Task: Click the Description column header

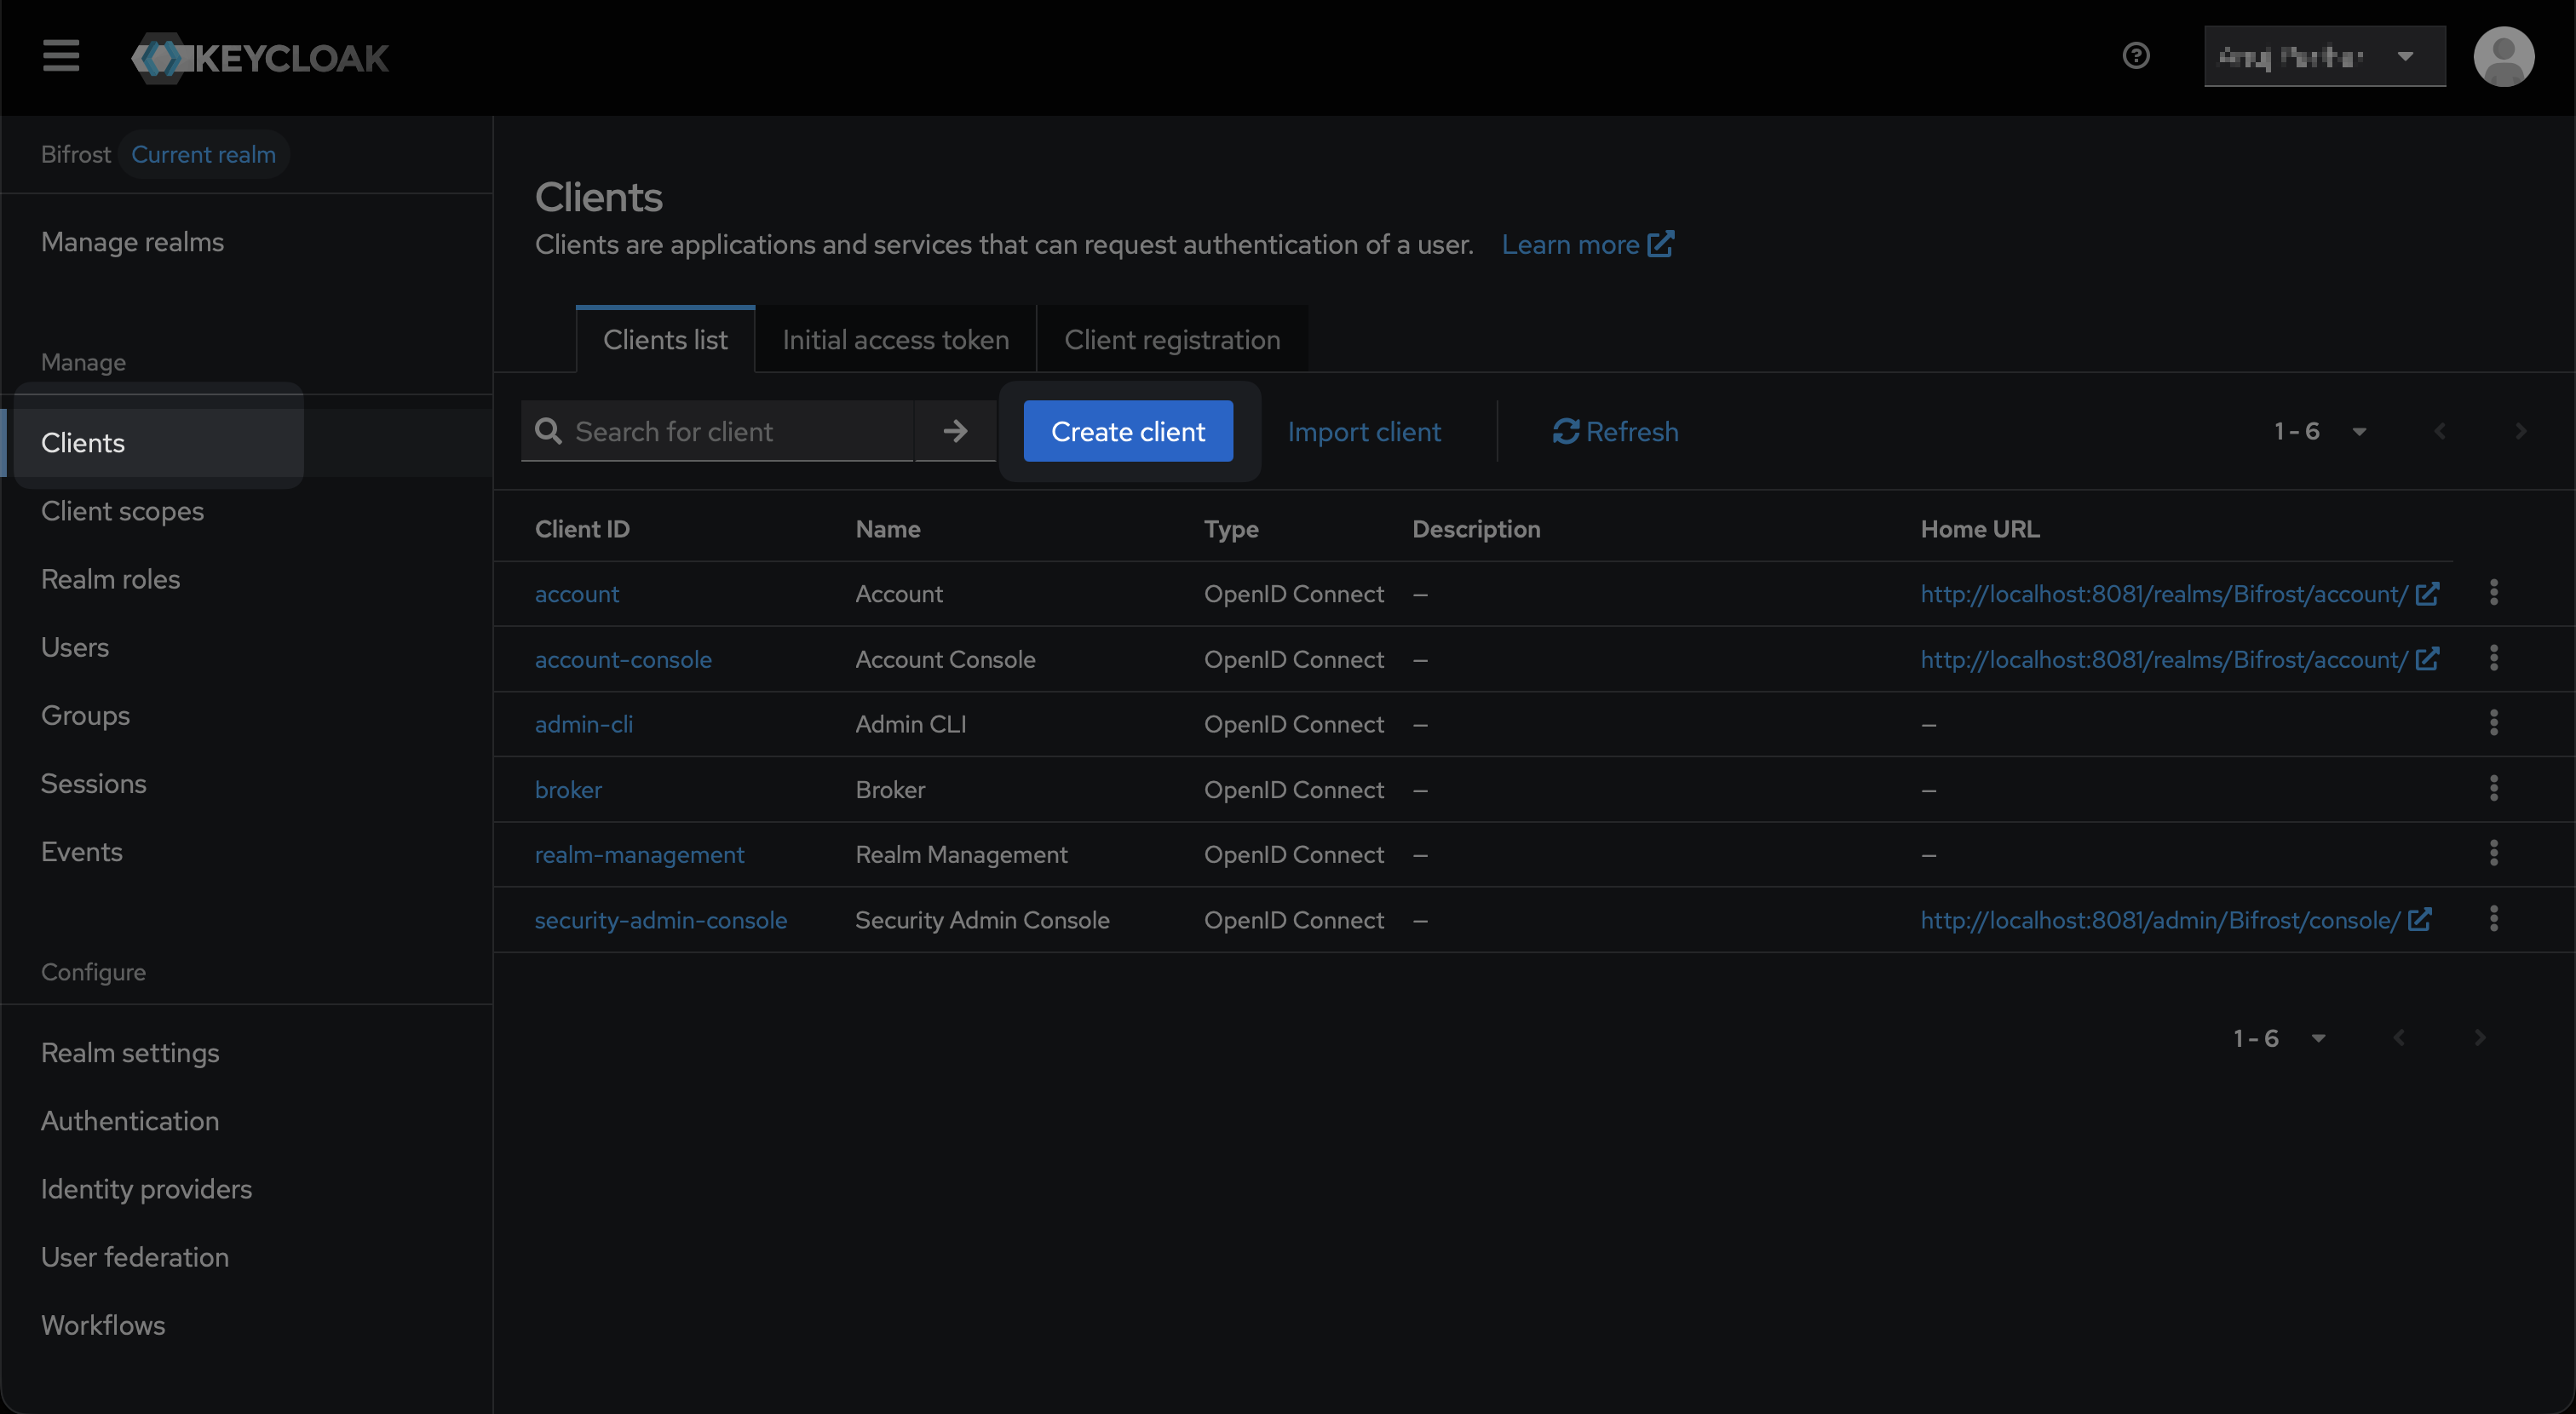Action: tap(1476, 529)
